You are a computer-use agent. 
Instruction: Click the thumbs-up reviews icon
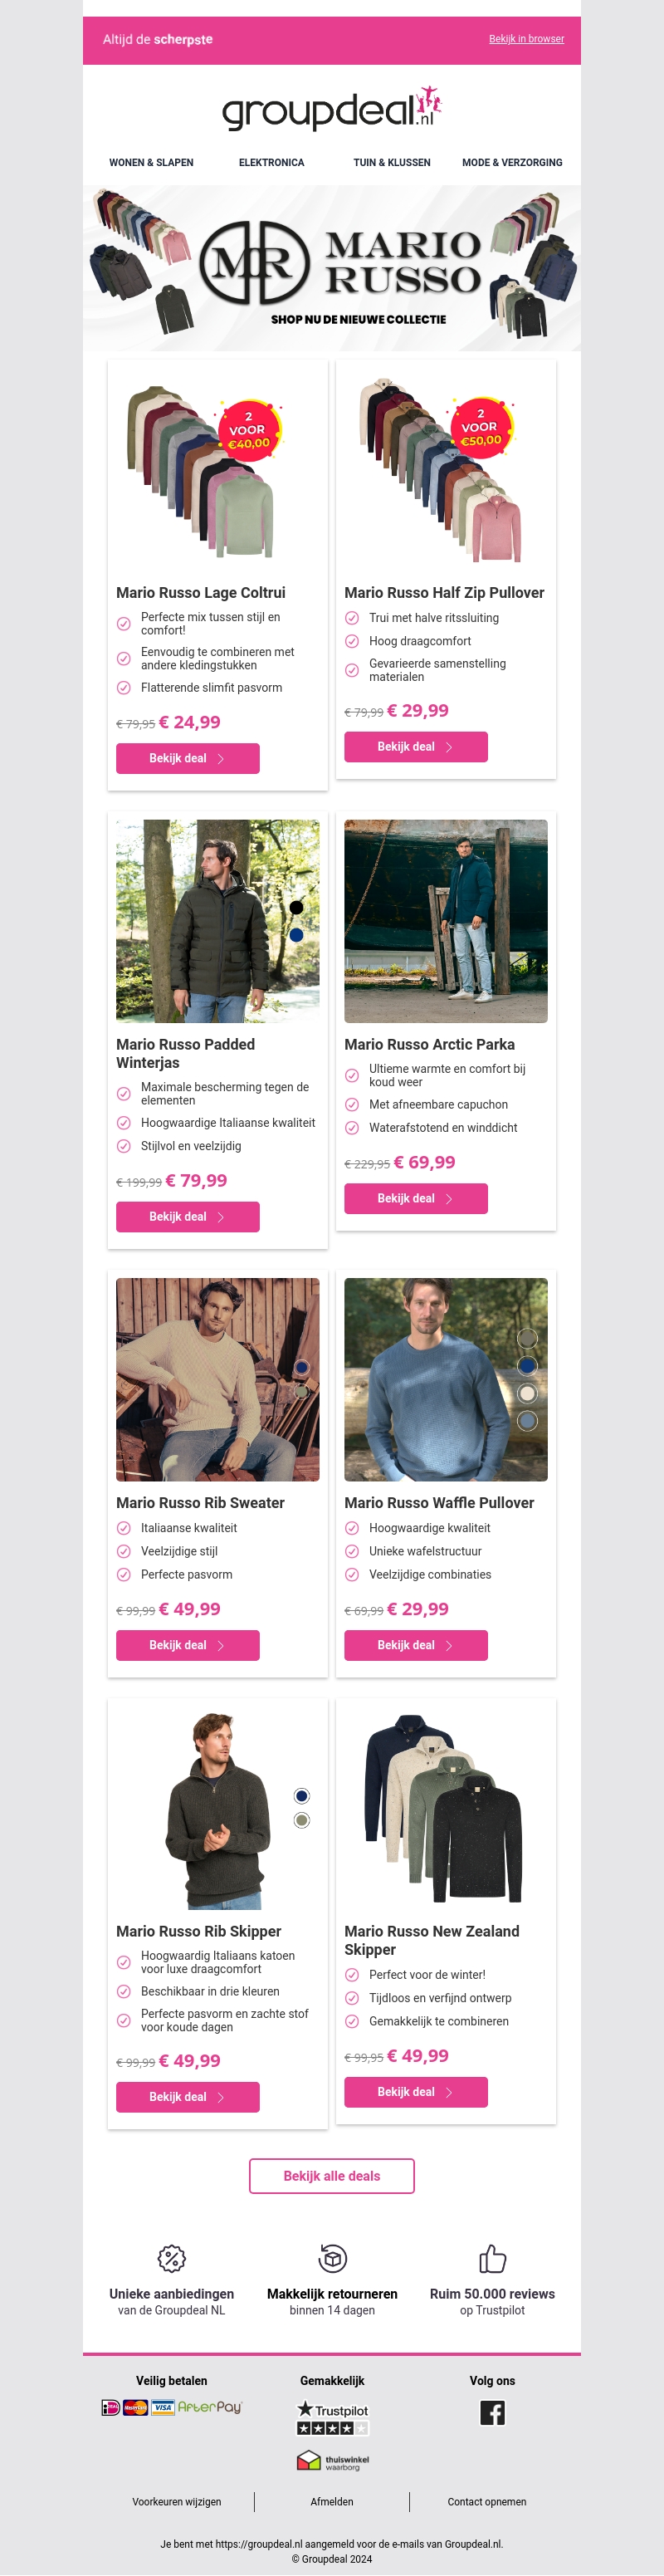click(x=492, y=2259)
